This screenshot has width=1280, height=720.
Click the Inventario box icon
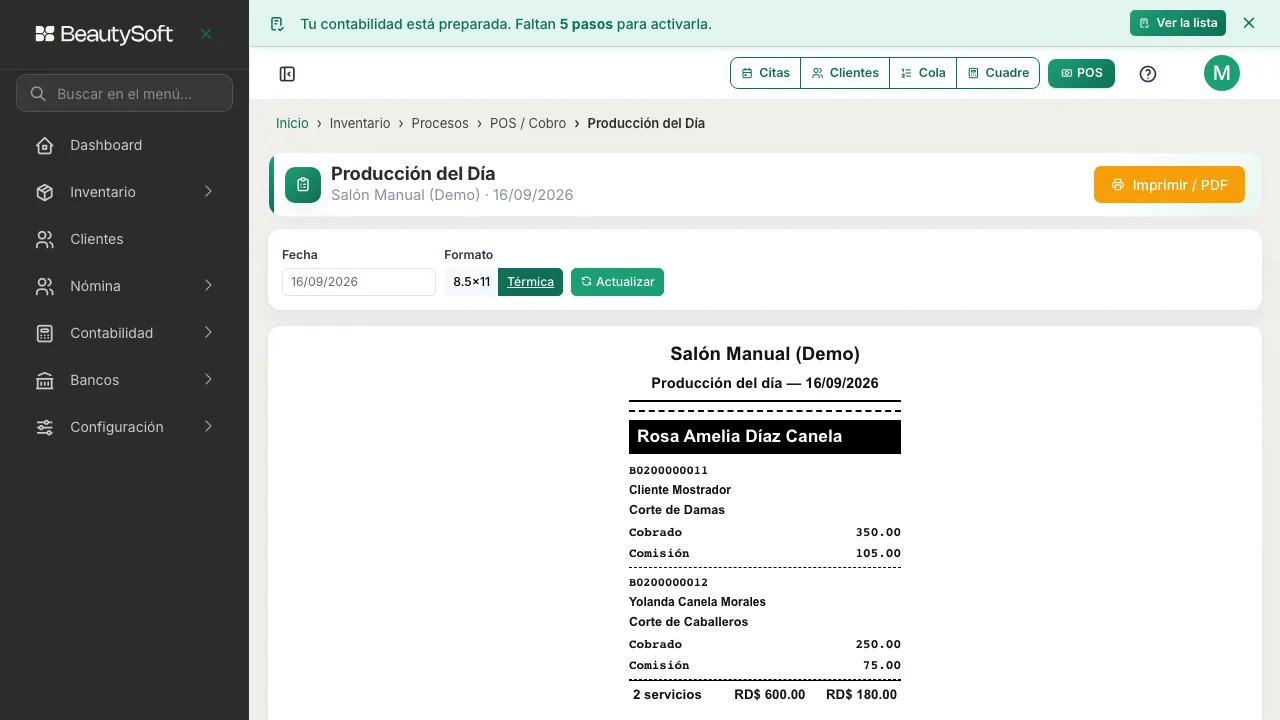(x=45, y=192)
